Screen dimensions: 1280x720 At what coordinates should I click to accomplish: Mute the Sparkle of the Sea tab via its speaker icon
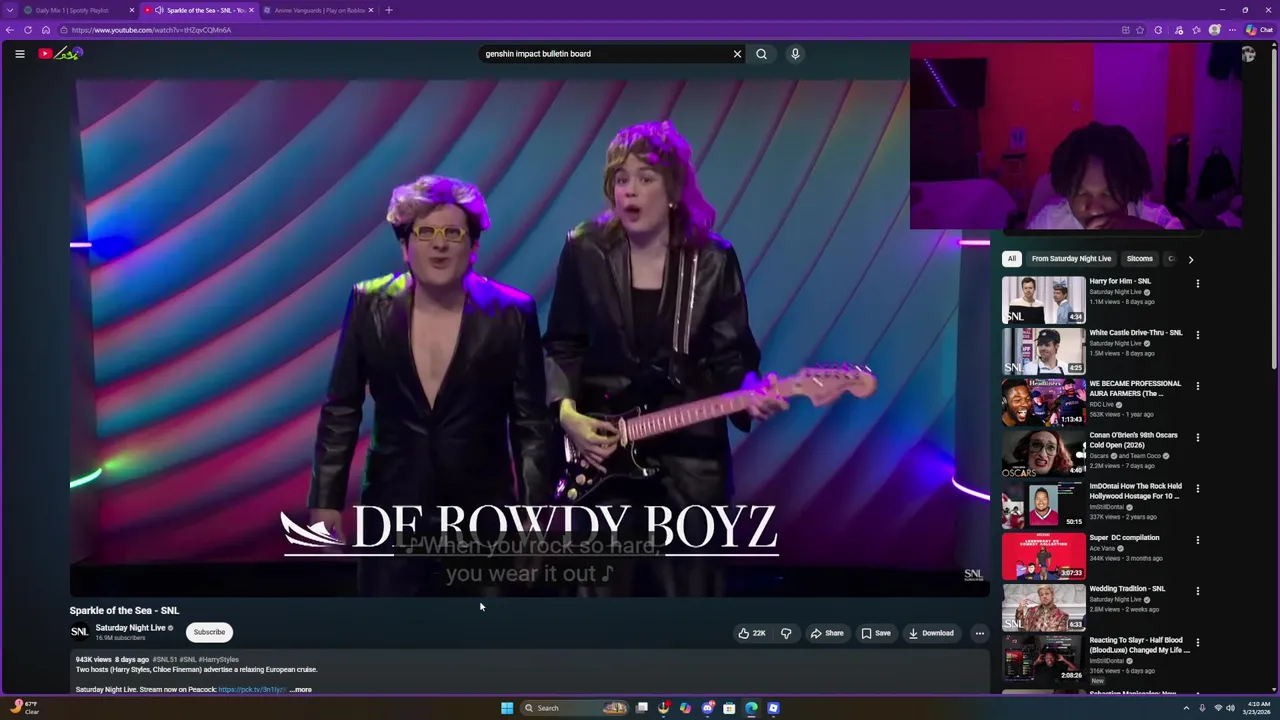[x=159, y=10]
